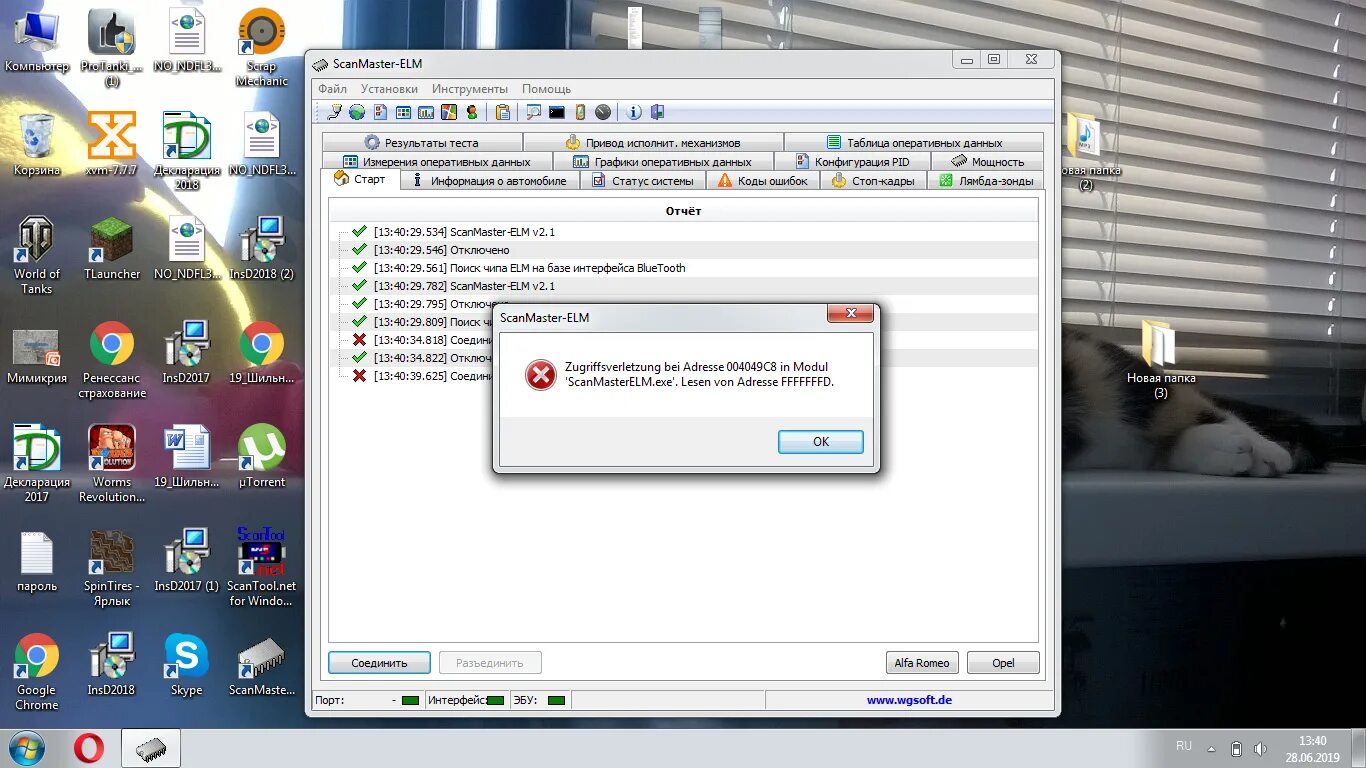Switch to Коды ошибок tab
1366x768 pixels.
click(763, 181)
